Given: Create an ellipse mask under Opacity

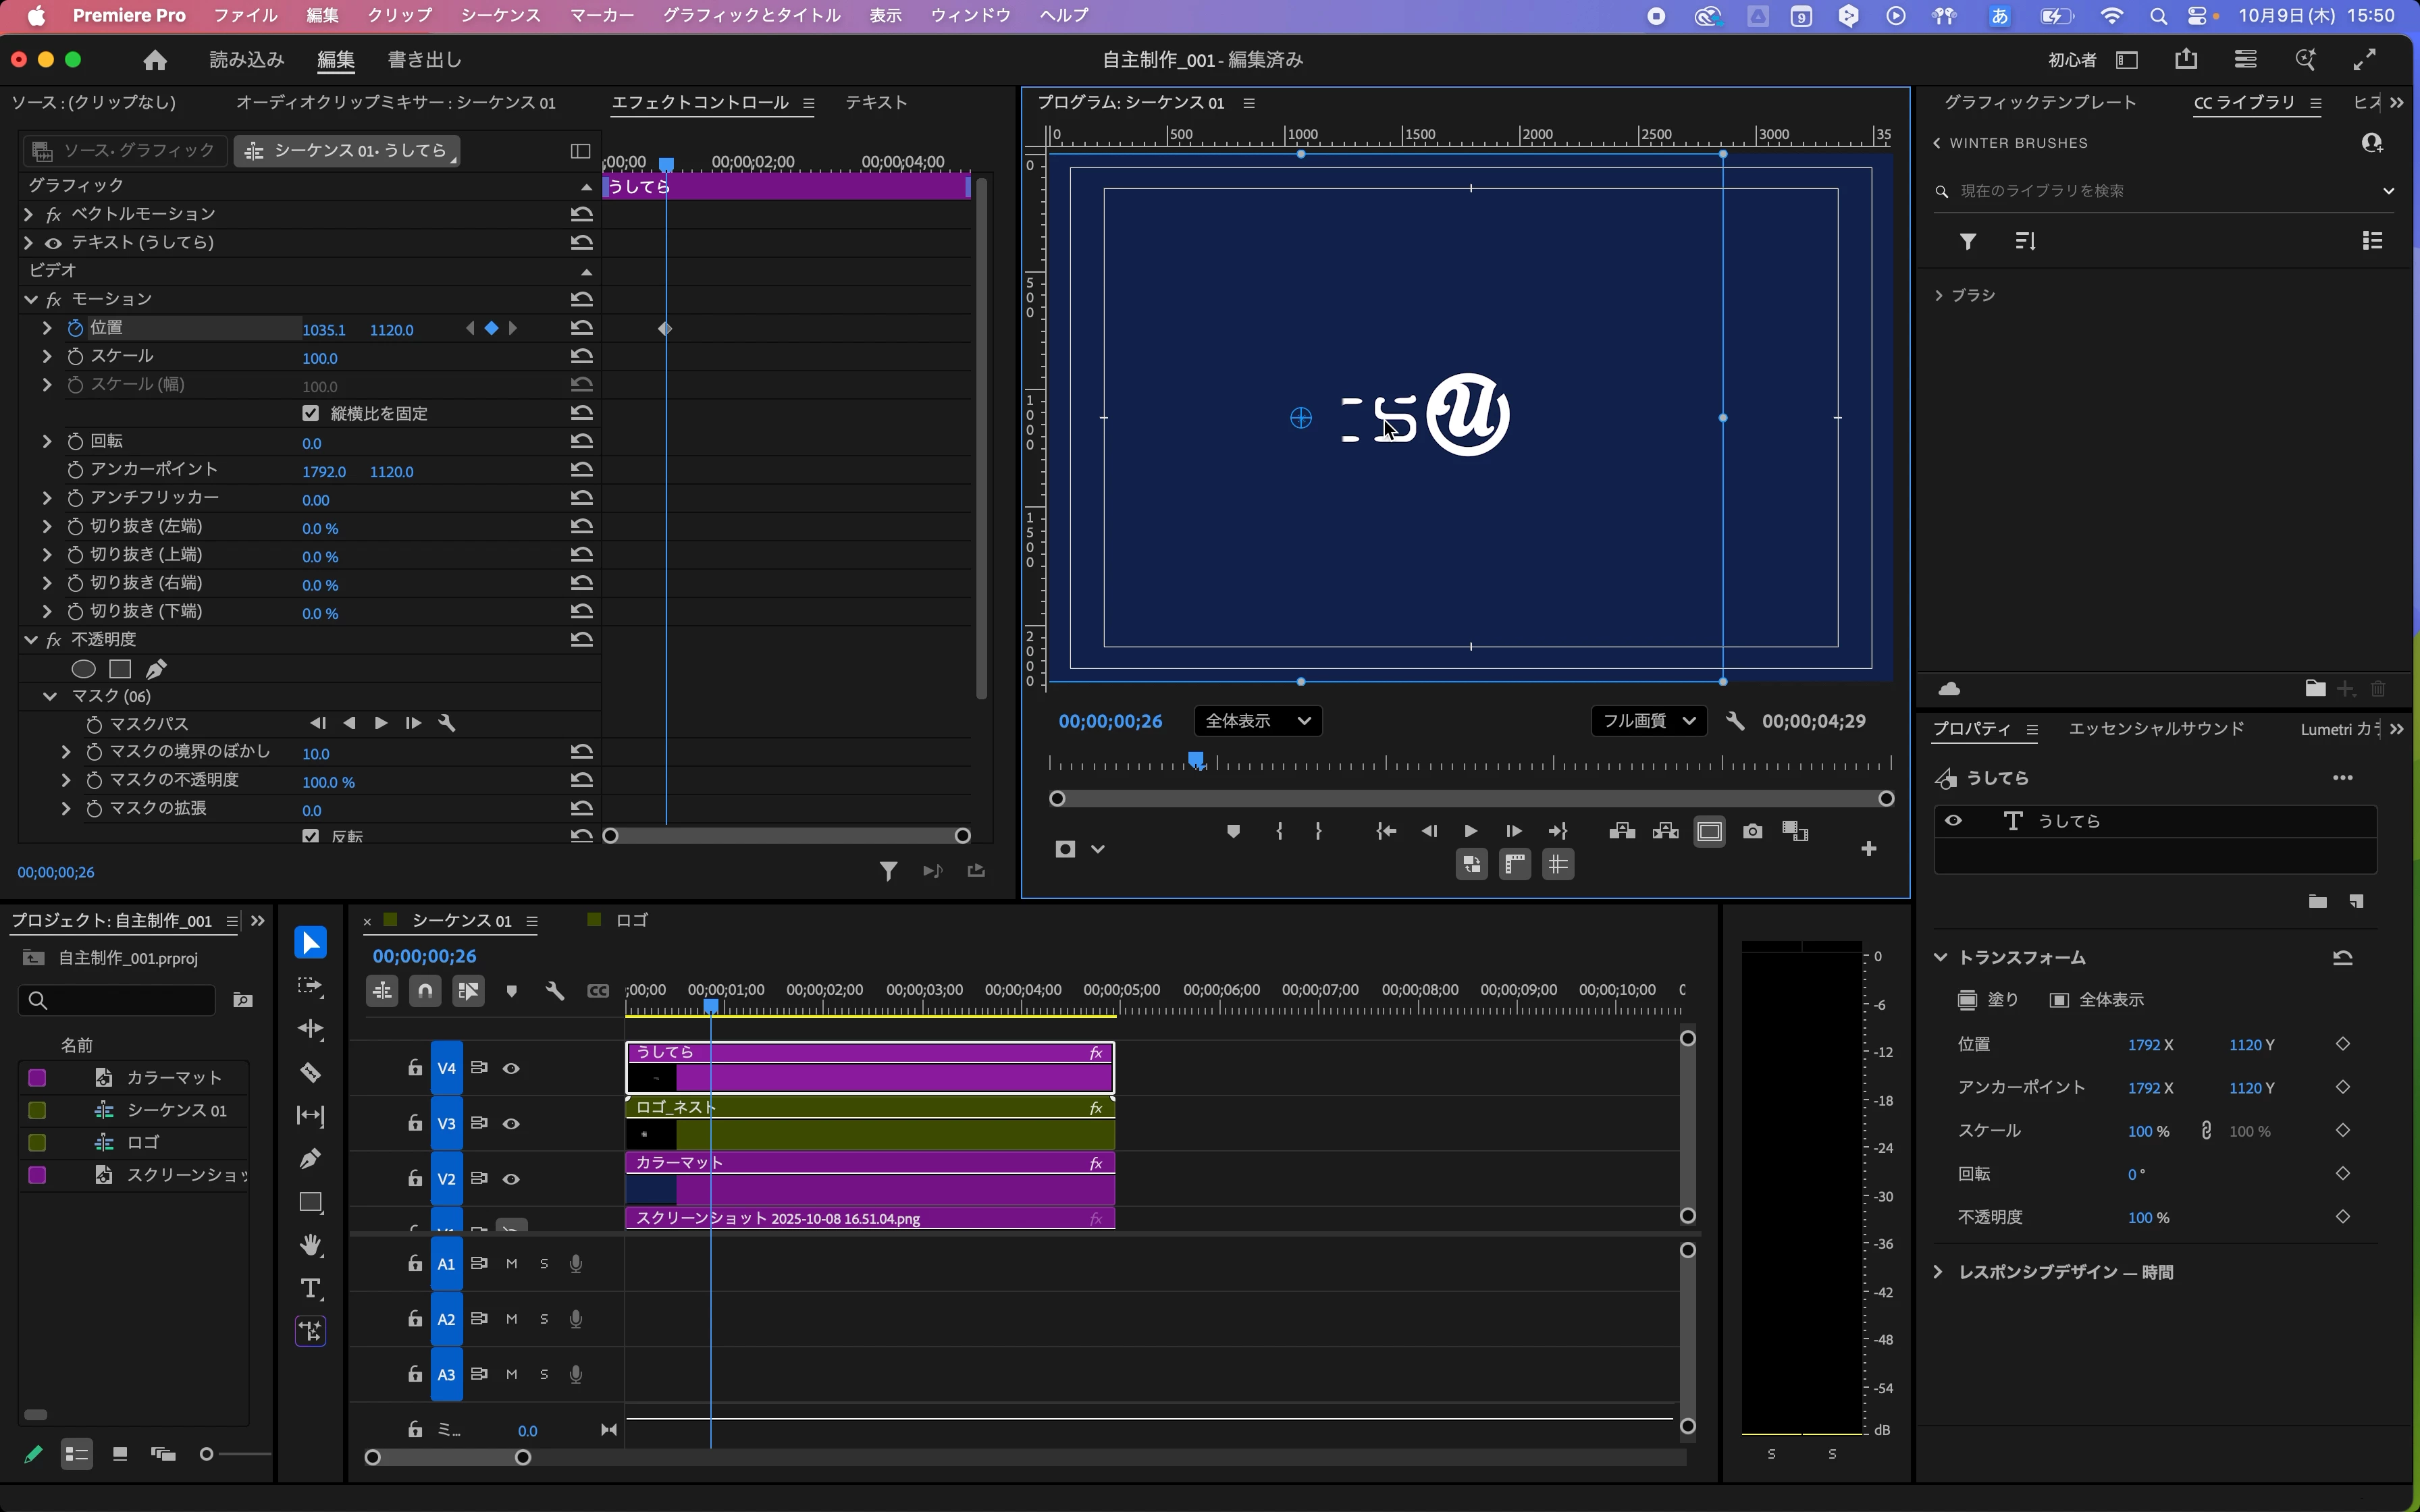Looking at the screenshot, I should [x=84, y=669].
